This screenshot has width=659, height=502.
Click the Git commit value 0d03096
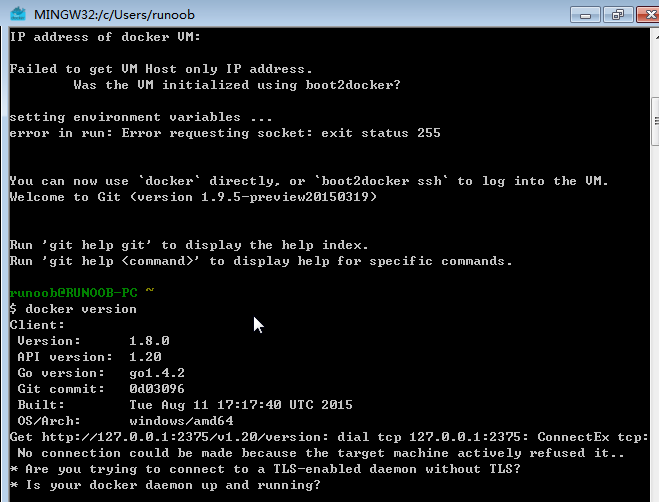tap(157, 389)
